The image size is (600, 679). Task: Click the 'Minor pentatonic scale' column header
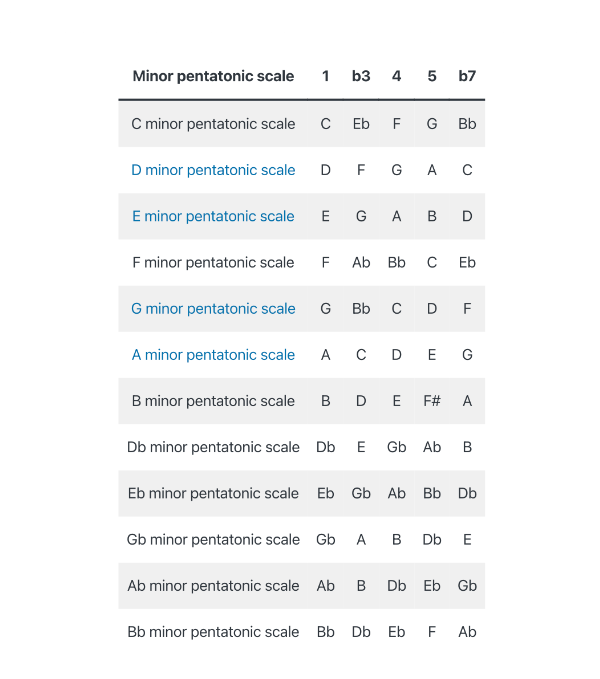coord(213,76)
